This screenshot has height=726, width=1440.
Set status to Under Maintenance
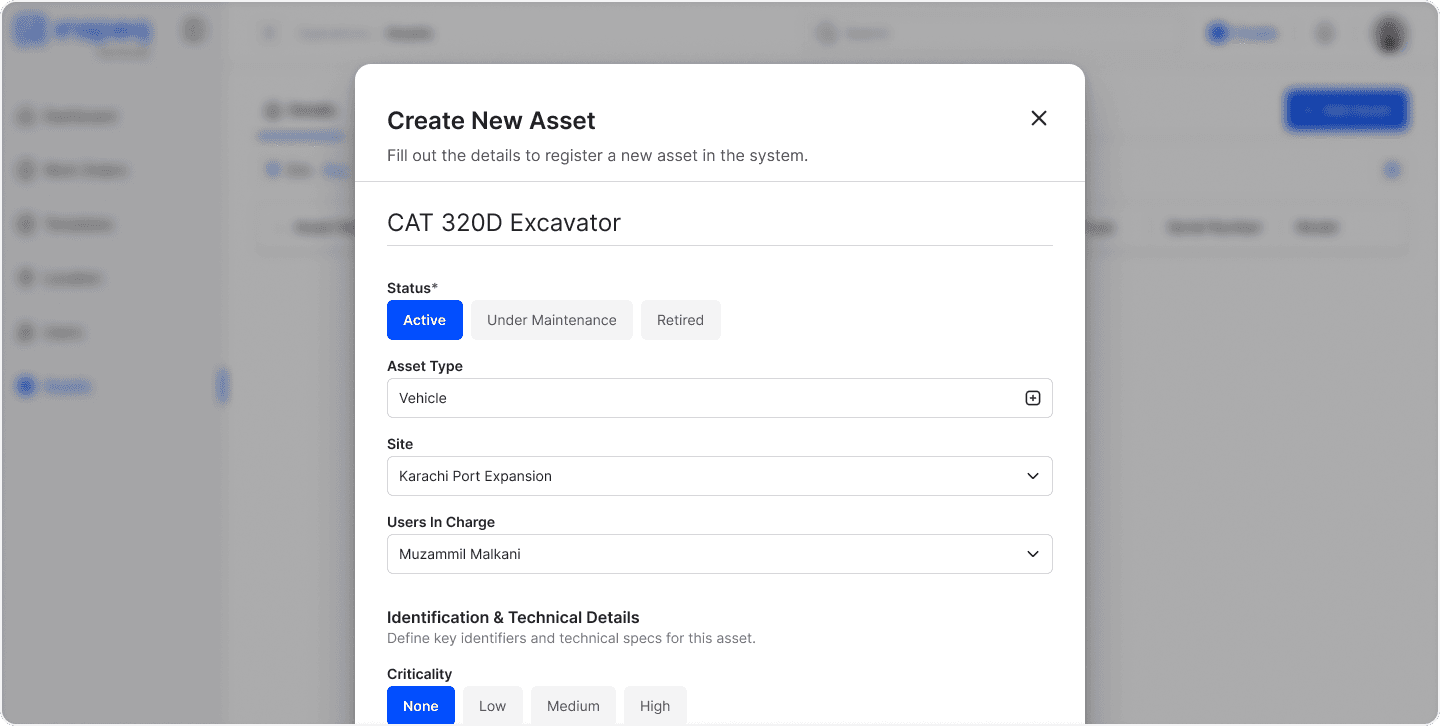pos(552,320)
